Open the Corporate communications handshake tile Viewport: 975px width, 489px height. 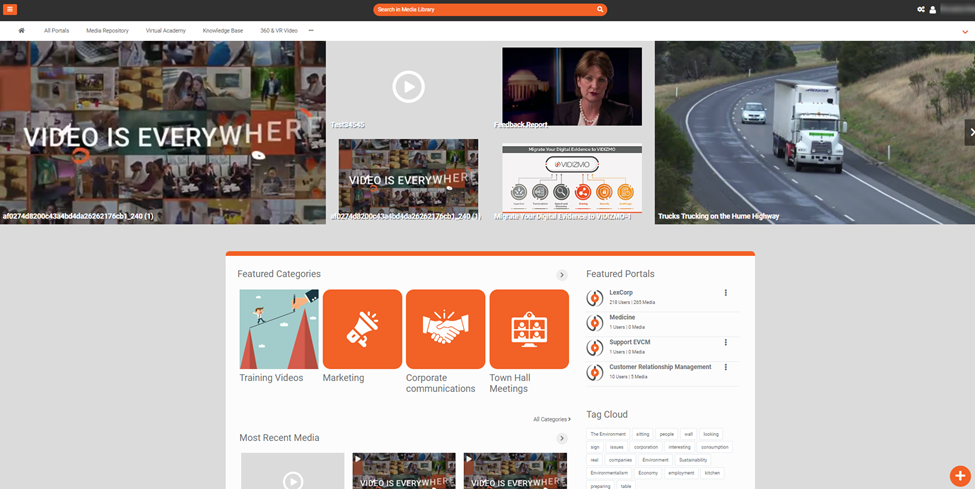click(445, 329)
